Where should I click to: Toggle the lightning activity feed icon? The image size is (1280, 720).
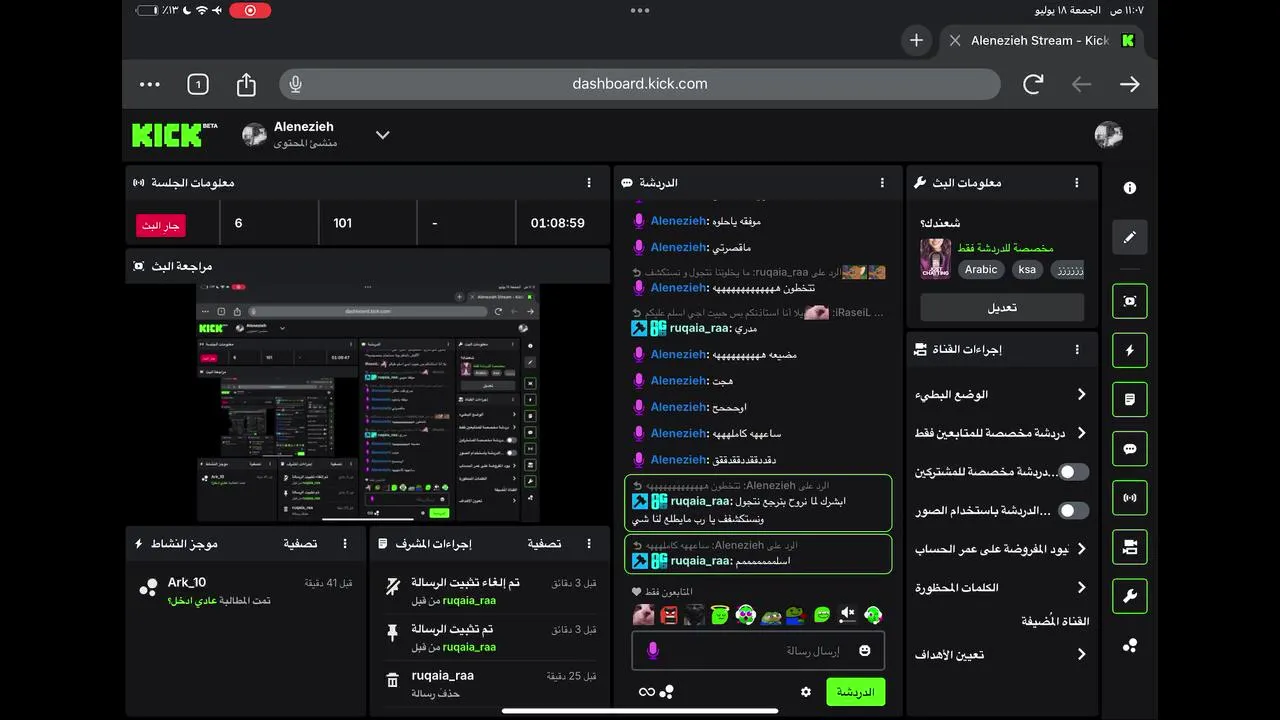tap(1129, 350)
